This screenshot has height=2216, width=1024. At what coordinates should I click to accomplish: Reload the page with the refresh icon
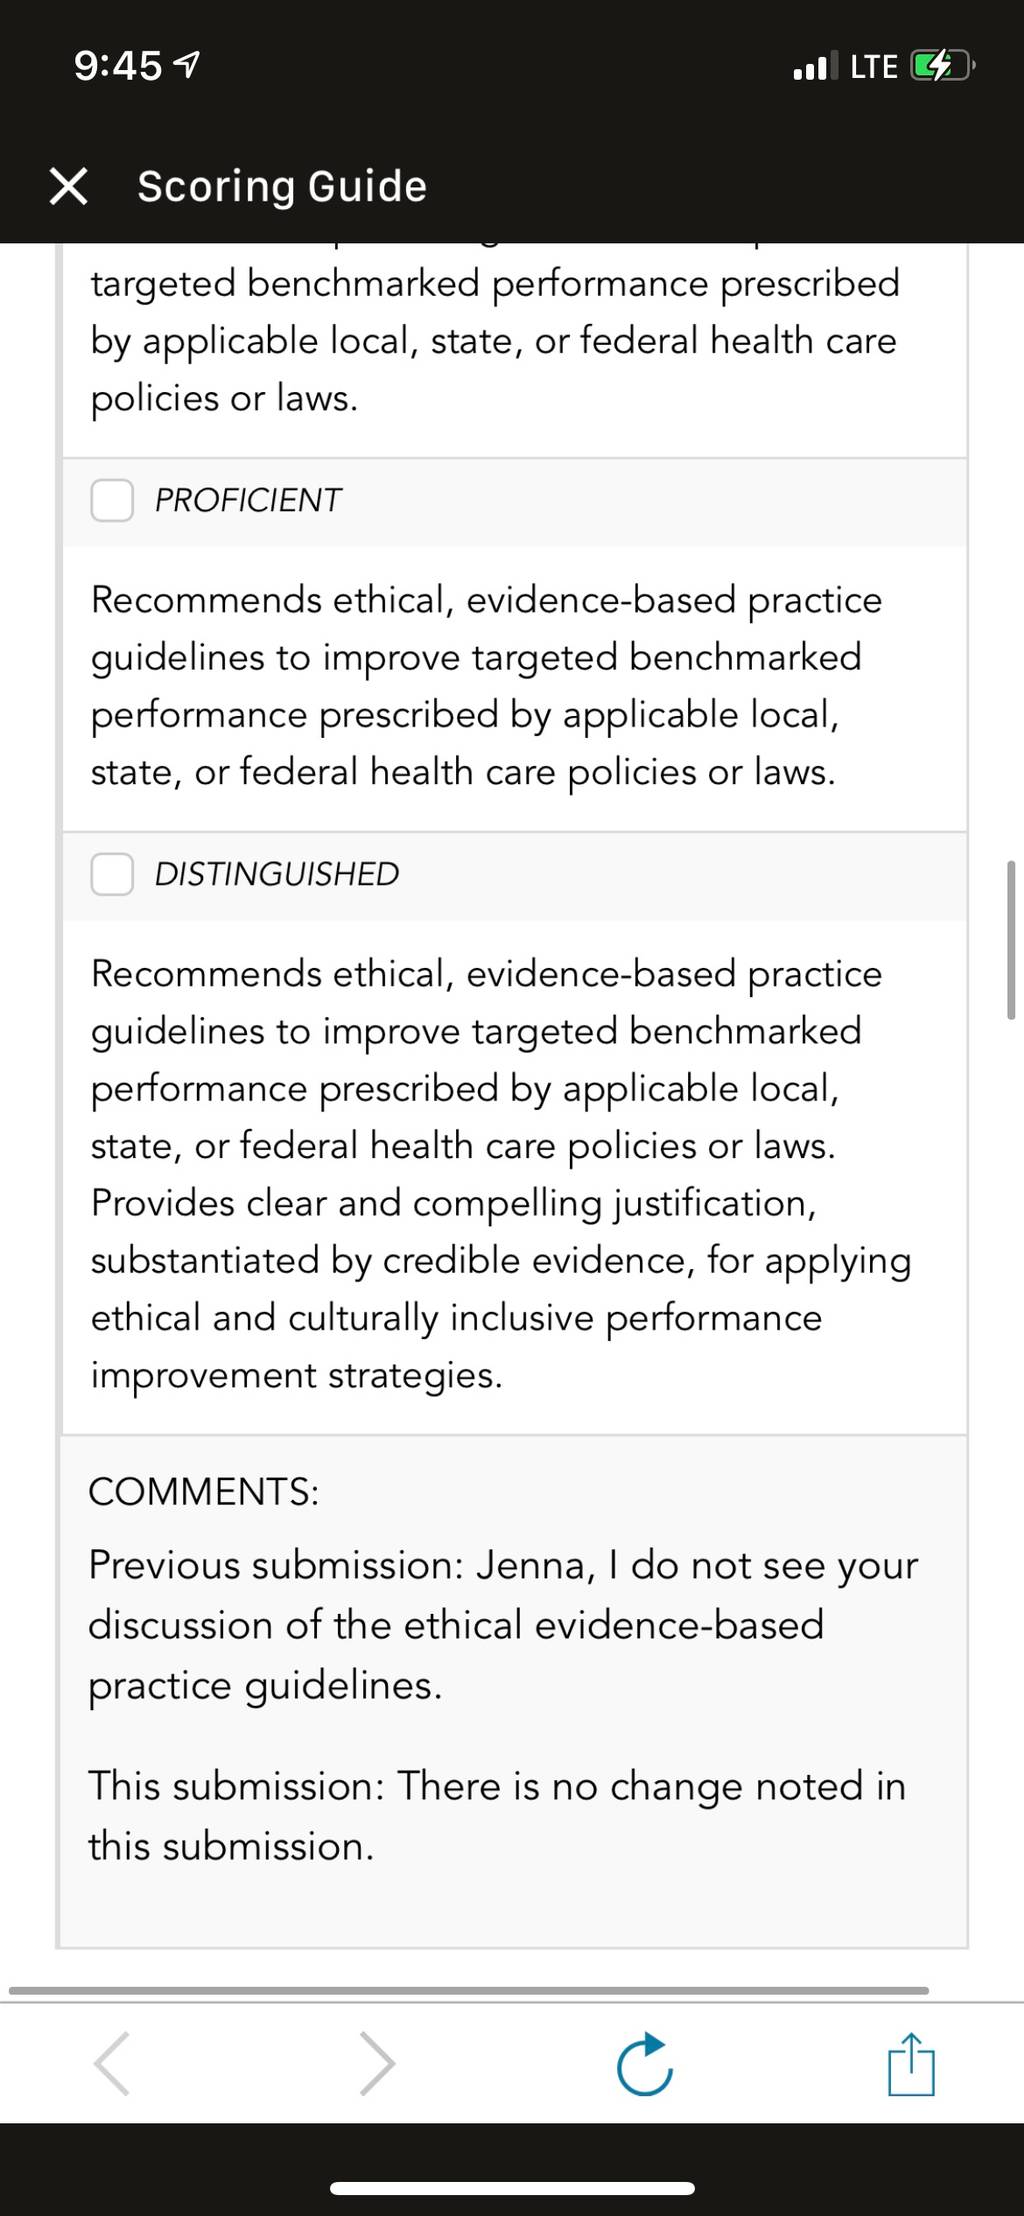pyautogui.click(x=644, y=2063)
